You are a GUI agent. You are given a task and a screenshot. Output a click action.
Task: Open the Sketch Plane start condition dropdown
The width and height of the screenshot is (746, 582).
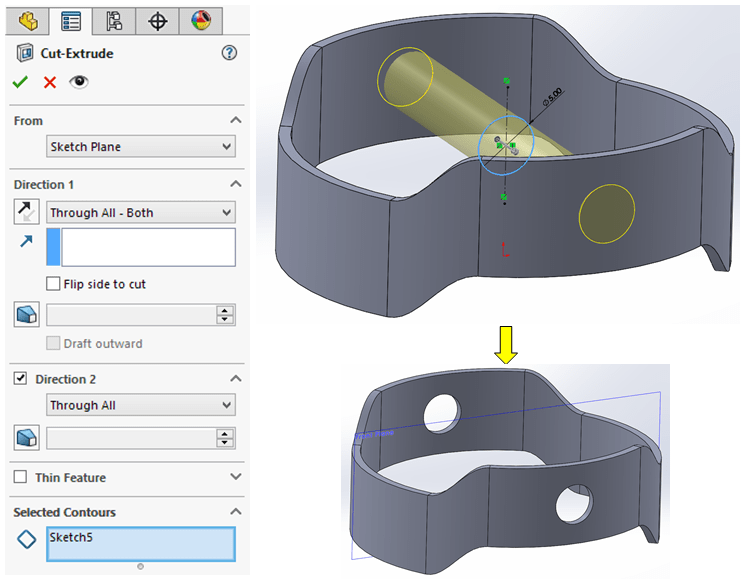click(x=141, y=147)
